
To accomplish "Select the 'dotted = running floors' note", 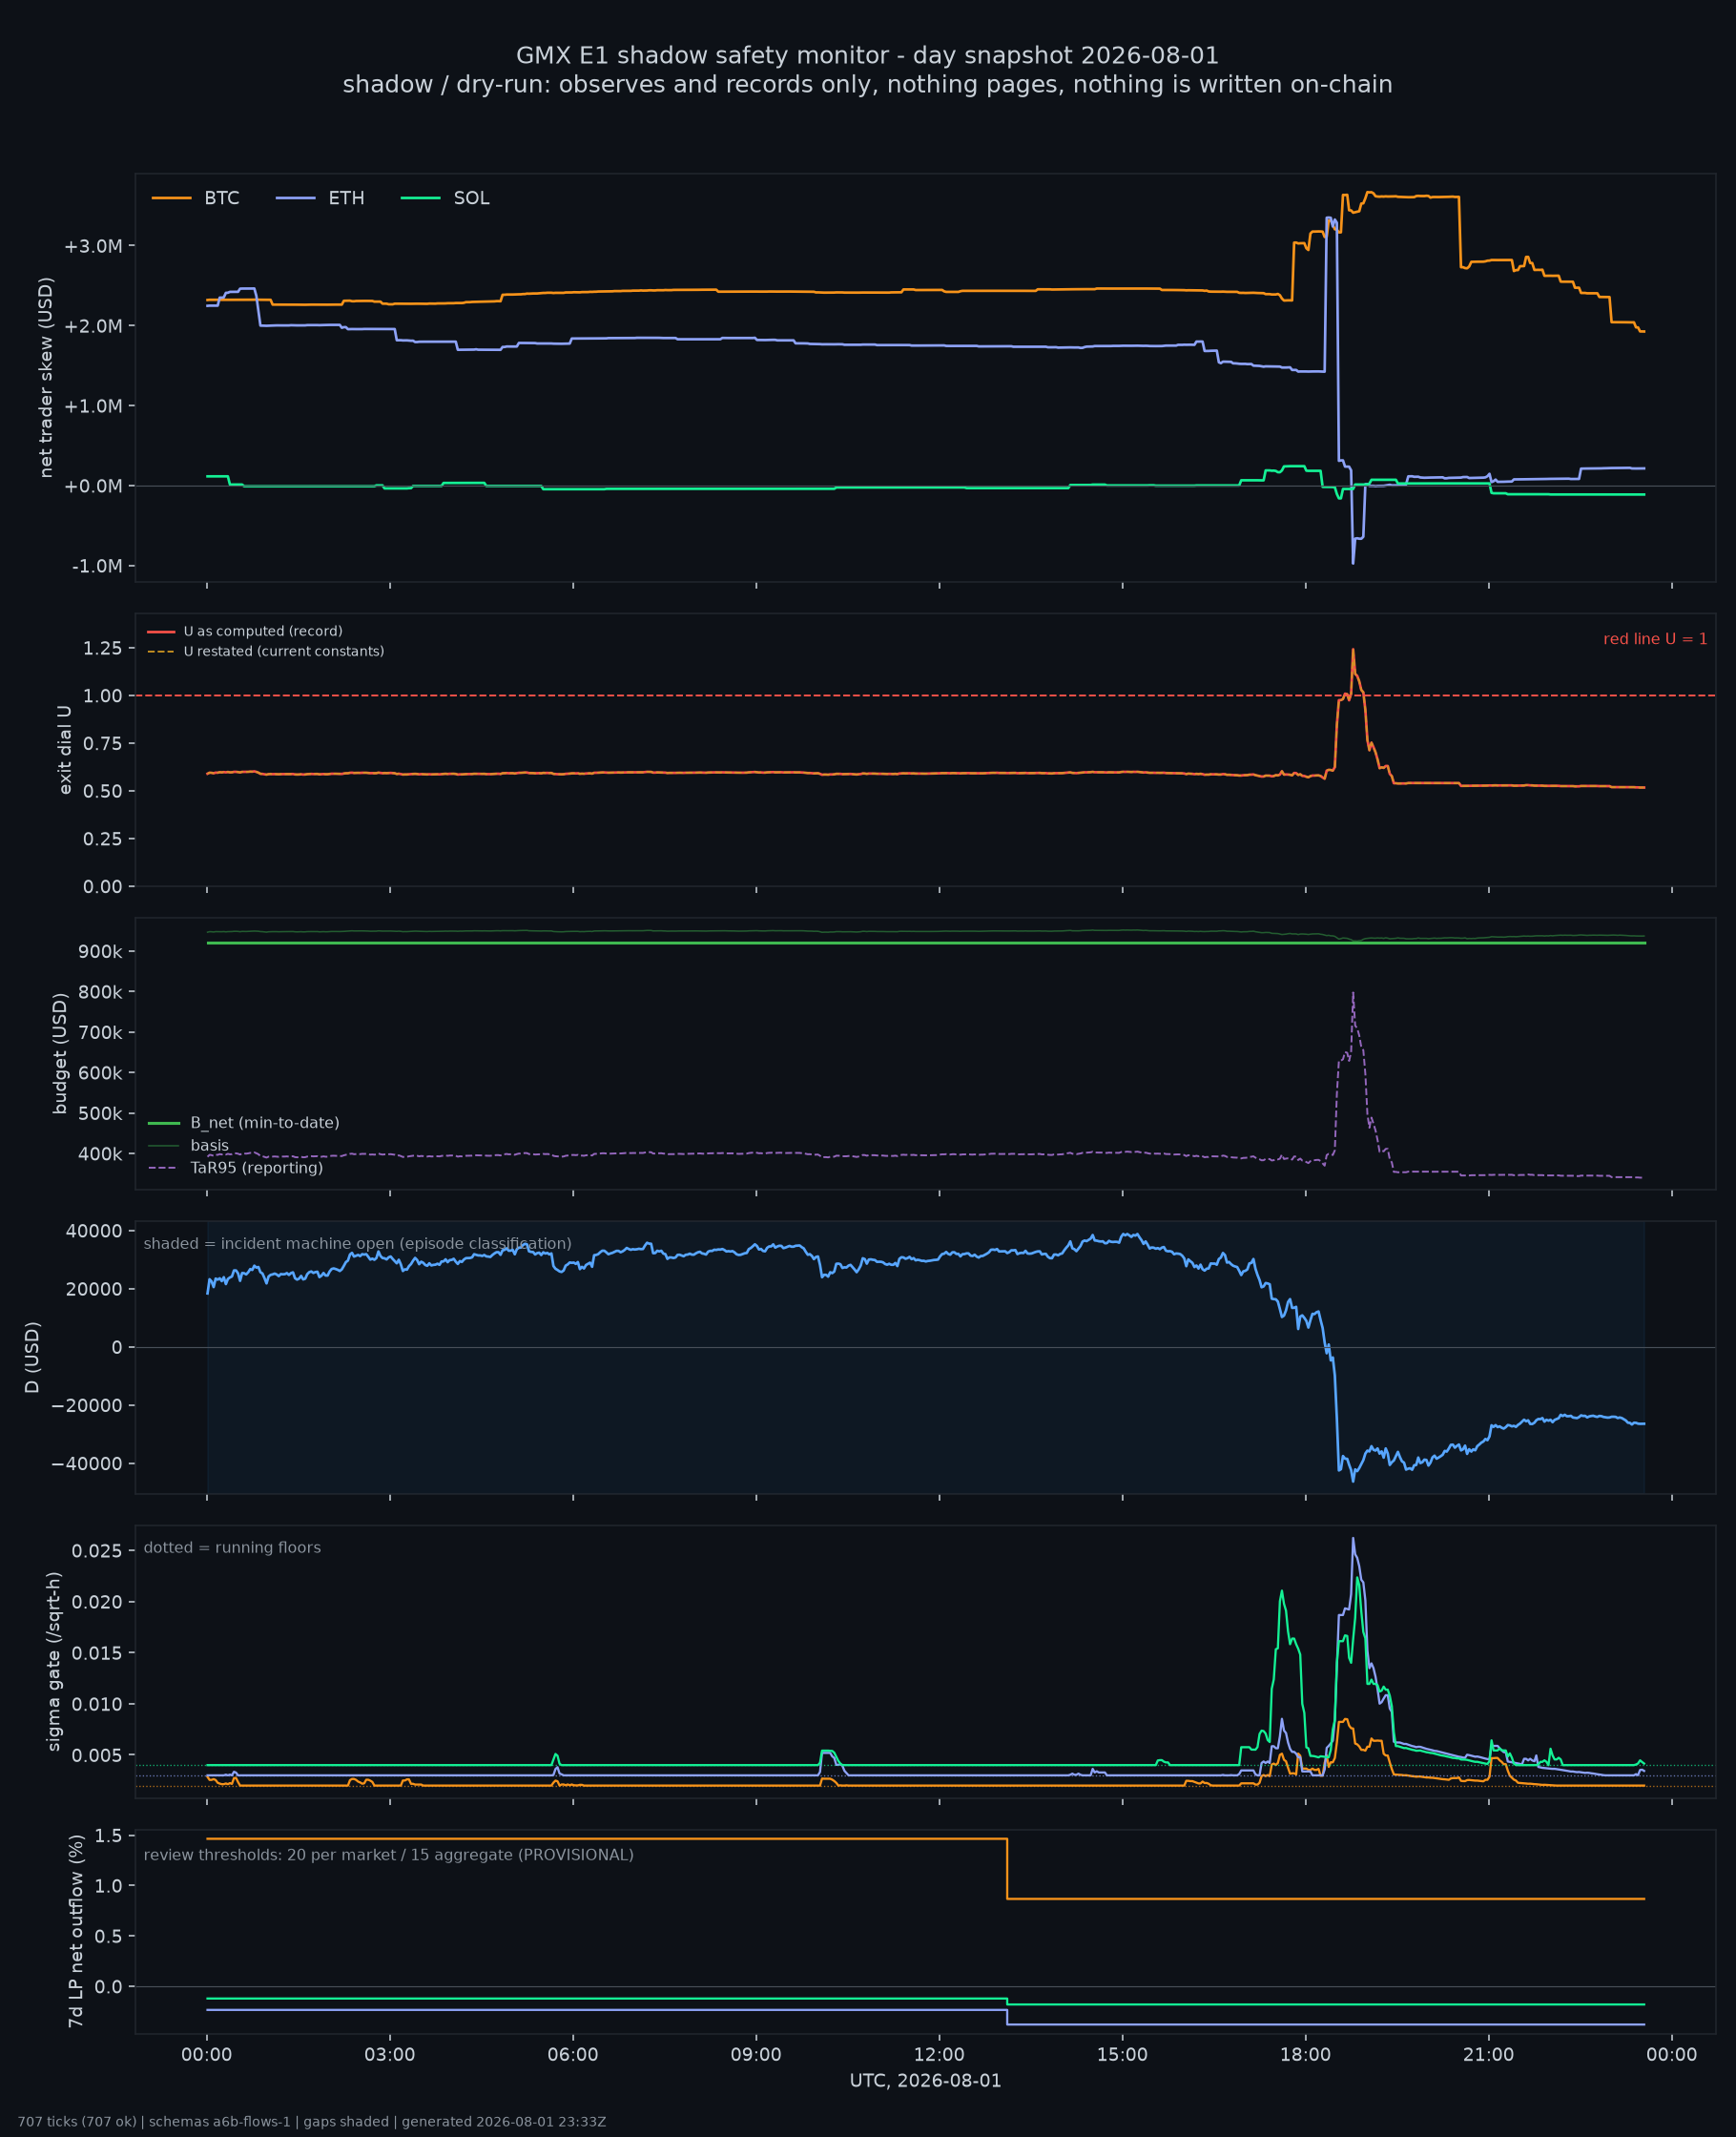I will point(232,1548).
